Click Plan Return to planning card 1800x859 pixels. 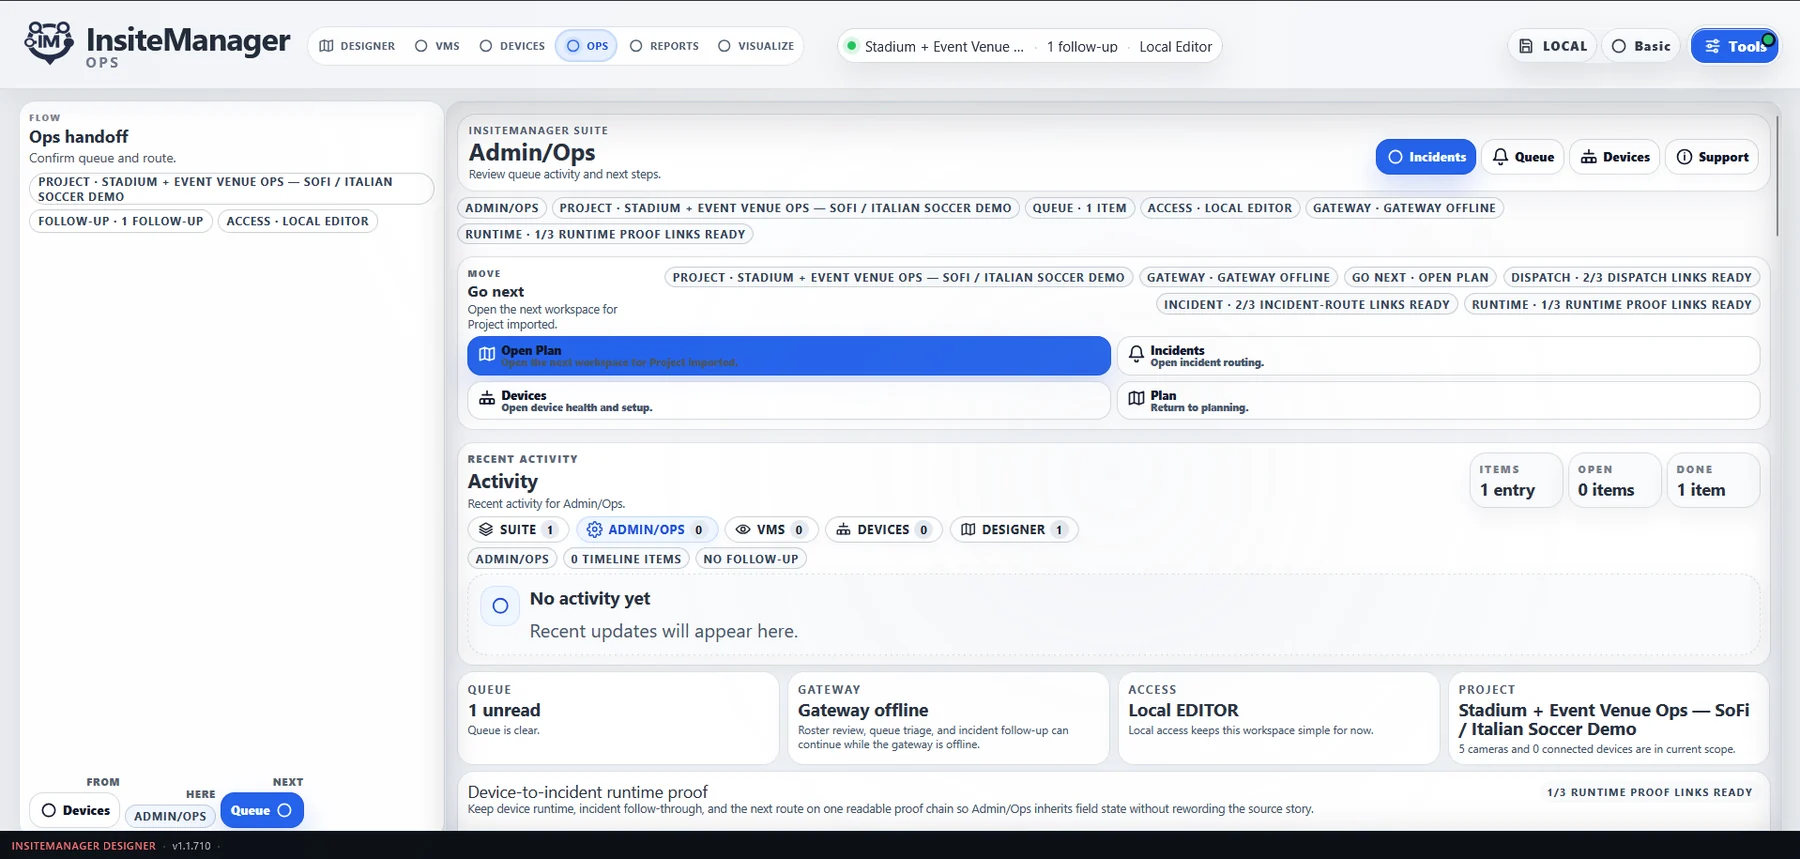tap(1438, 401)
